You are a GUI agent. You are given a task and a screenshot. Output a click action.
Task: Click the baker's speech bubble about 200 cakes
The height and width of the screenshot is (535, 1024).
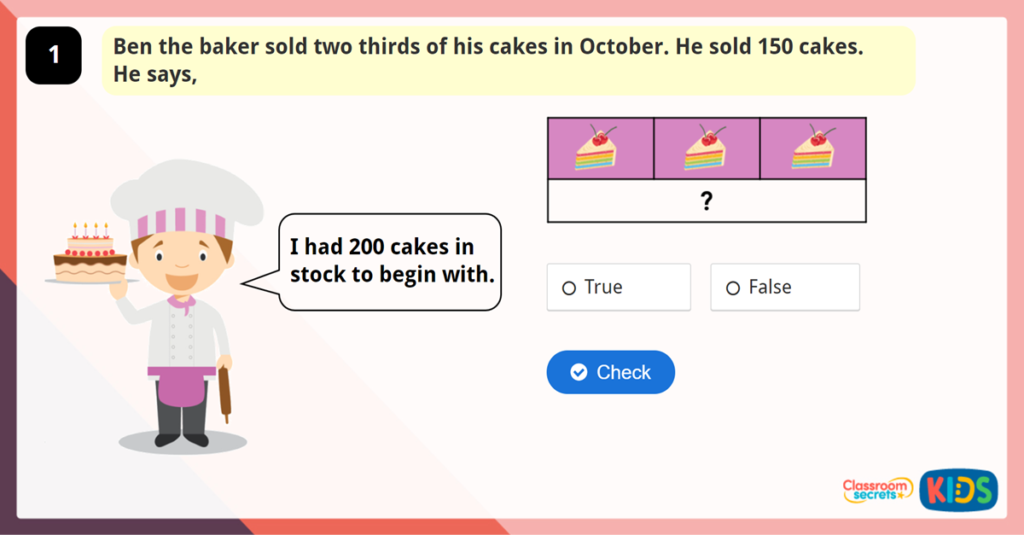click(x=388, y=261)
